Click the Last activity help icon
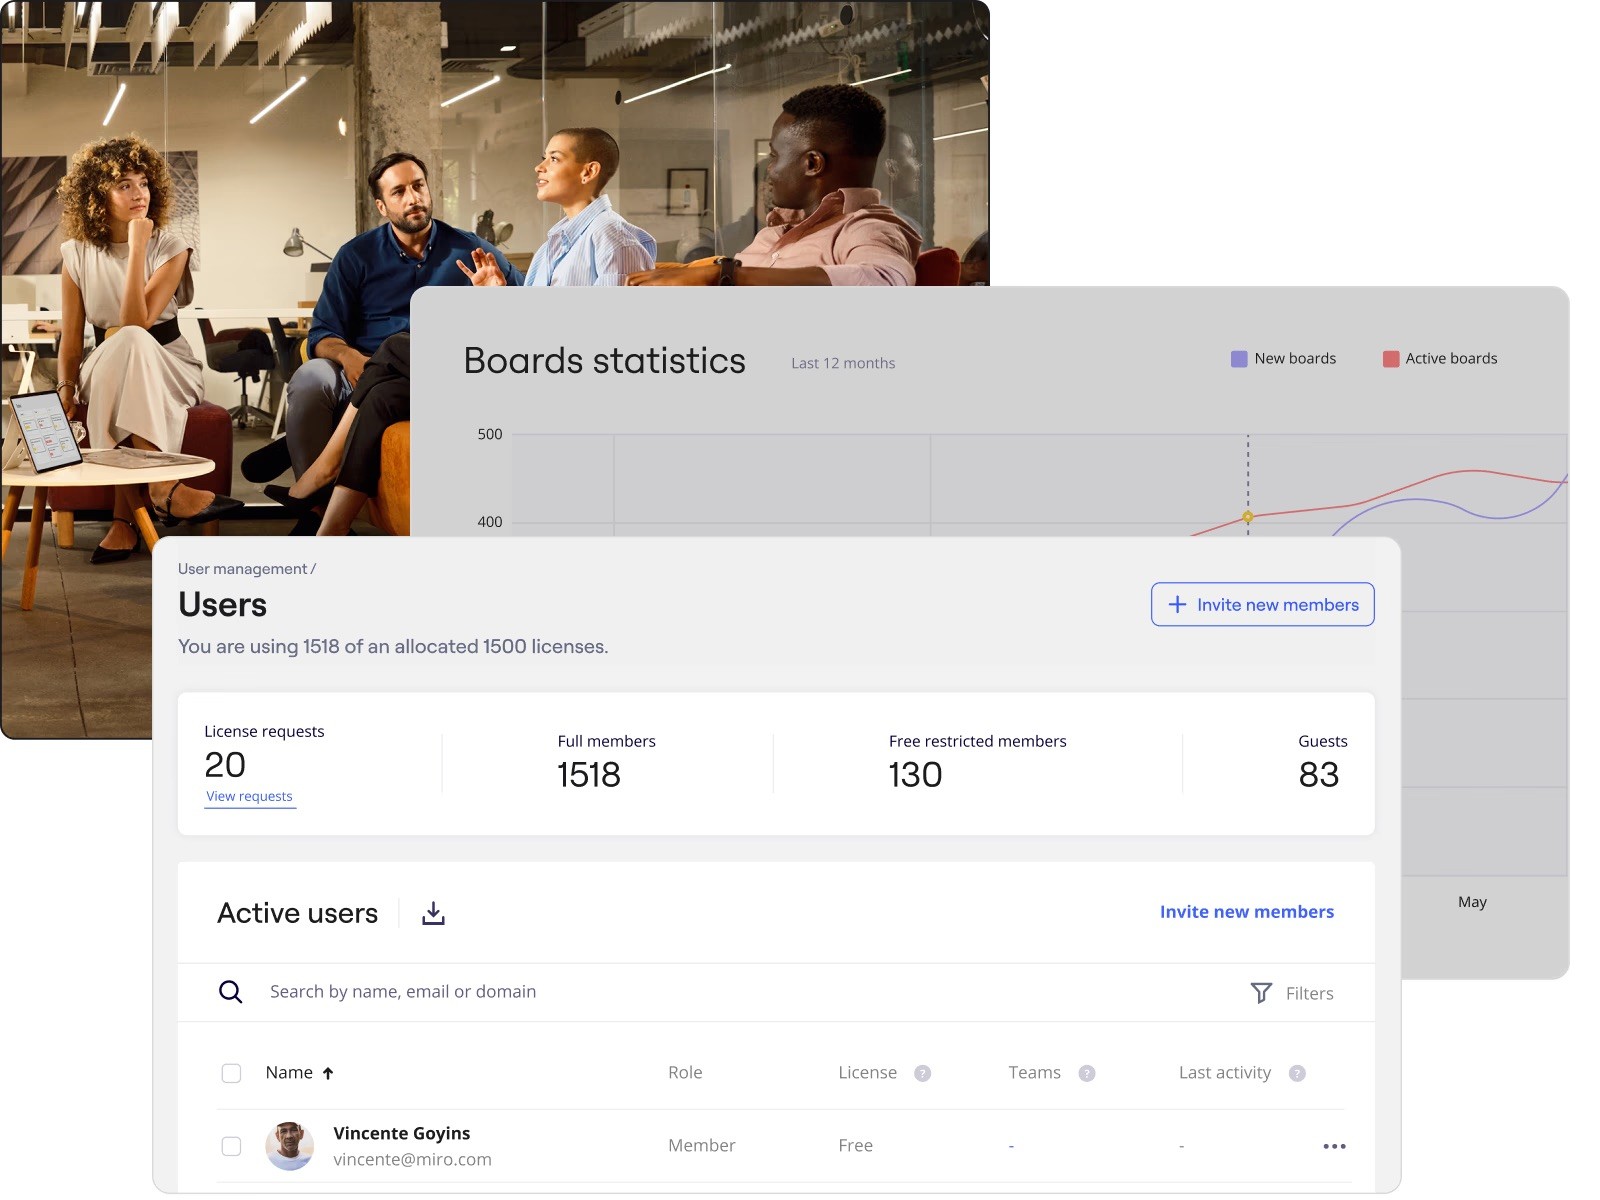The height and width of the screenshot is (1200, 1600). point(1297,1073)
